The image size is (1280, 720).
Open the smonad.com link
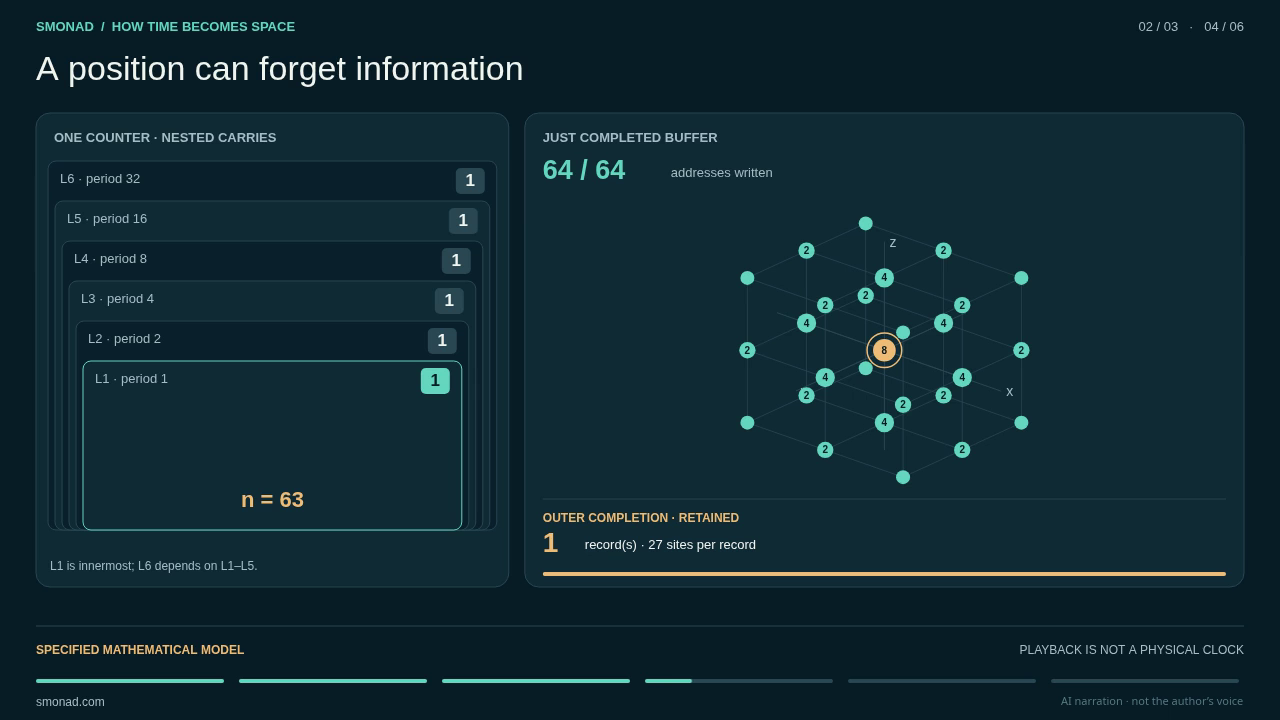70,702
